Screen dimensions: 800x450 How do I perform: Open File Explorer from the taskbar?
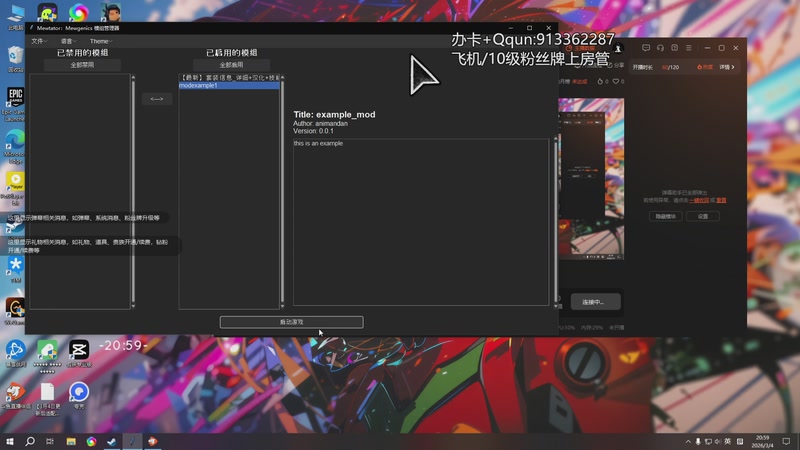pos(71,441)
